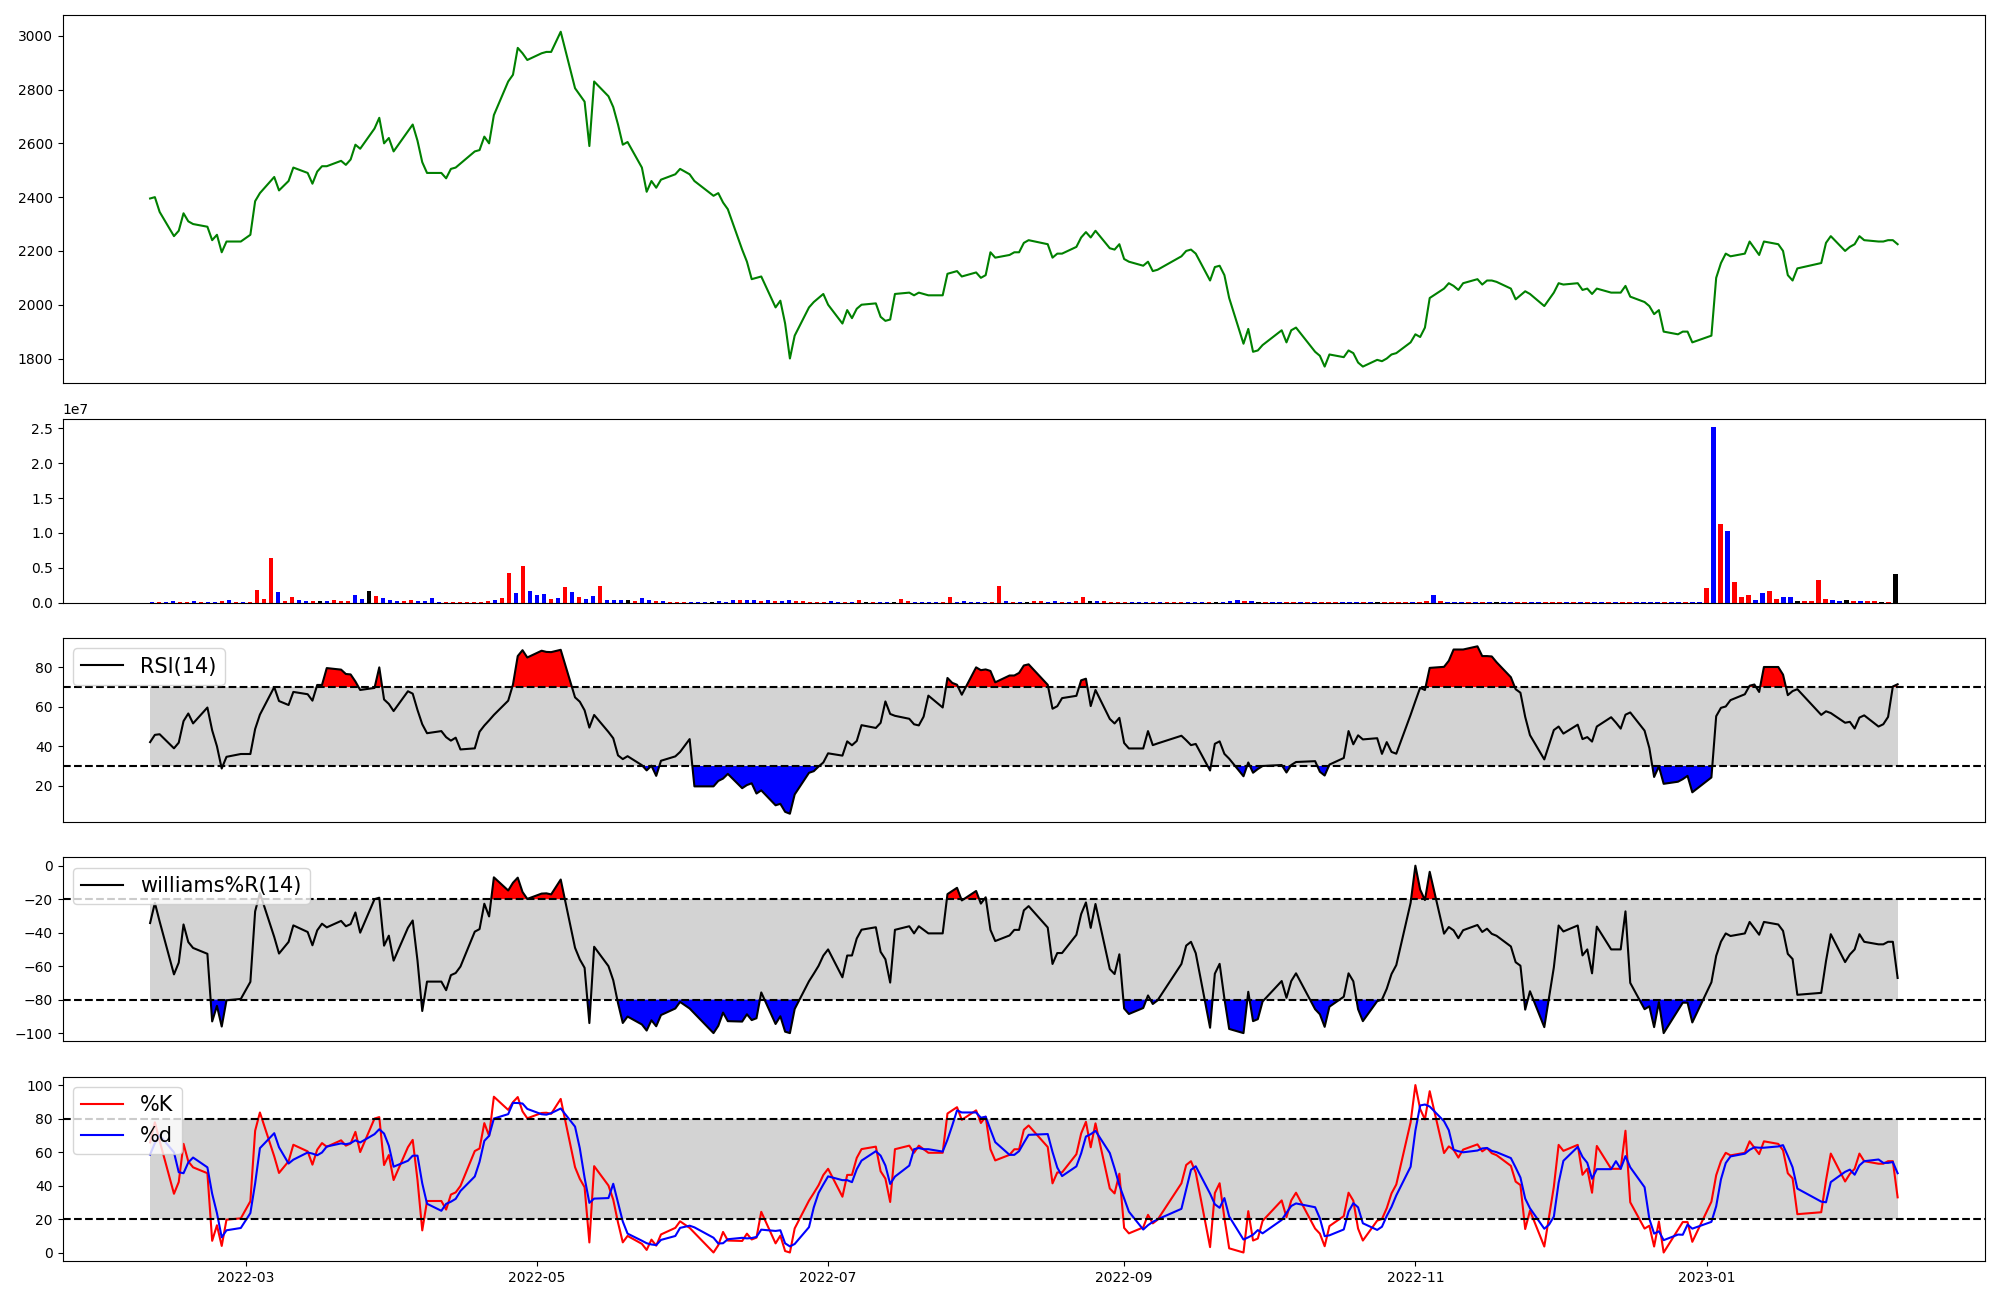Click the 2.5 volume axis tick
Screen dimensions: 2000x1300
pyautogui.click(x=41, y=429)
